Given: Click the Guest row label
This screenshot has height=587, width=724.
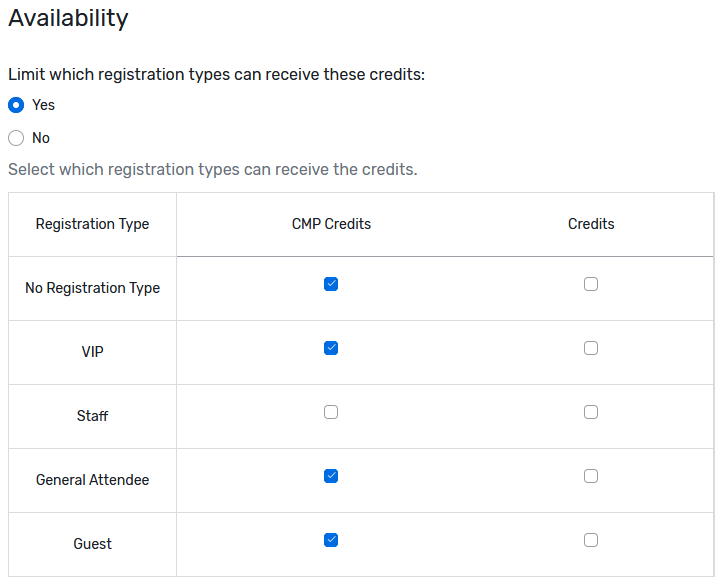Looking at the screenshot, I should click(x=92, y=544).
